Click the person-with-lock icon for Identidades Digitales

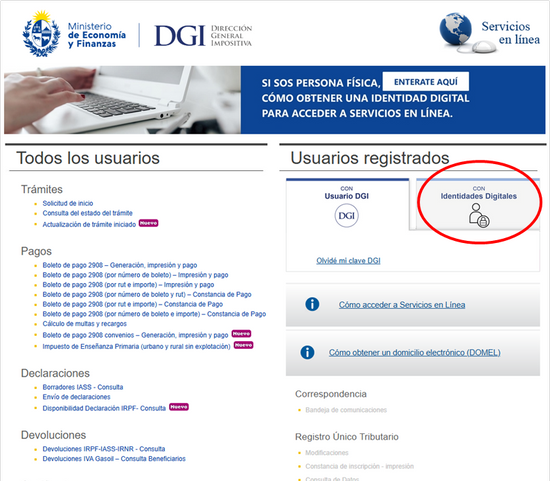point(479,215)
